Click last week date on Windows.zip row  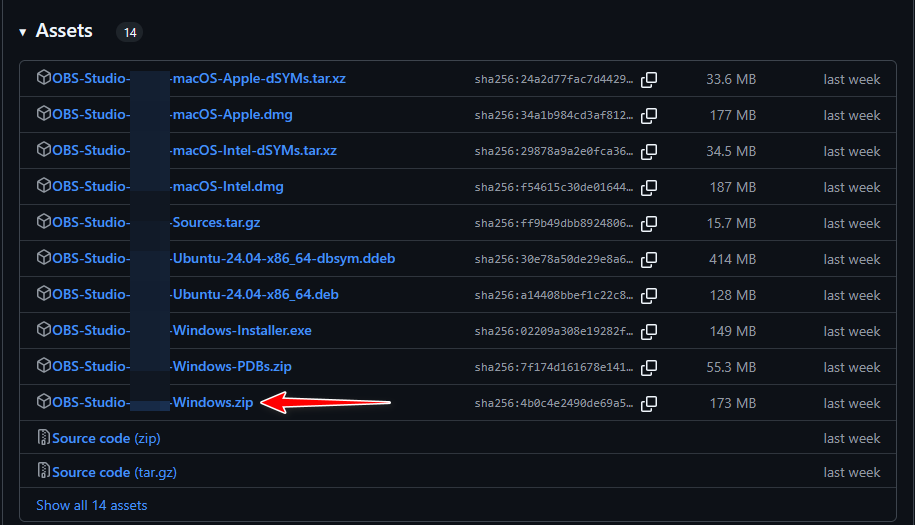click(851, 403)
